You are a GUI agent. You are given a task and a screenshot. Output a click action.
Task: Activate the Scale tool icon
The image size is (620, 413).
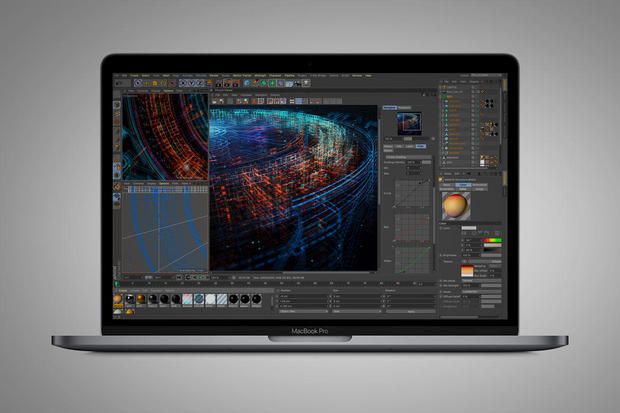point(155,83)
